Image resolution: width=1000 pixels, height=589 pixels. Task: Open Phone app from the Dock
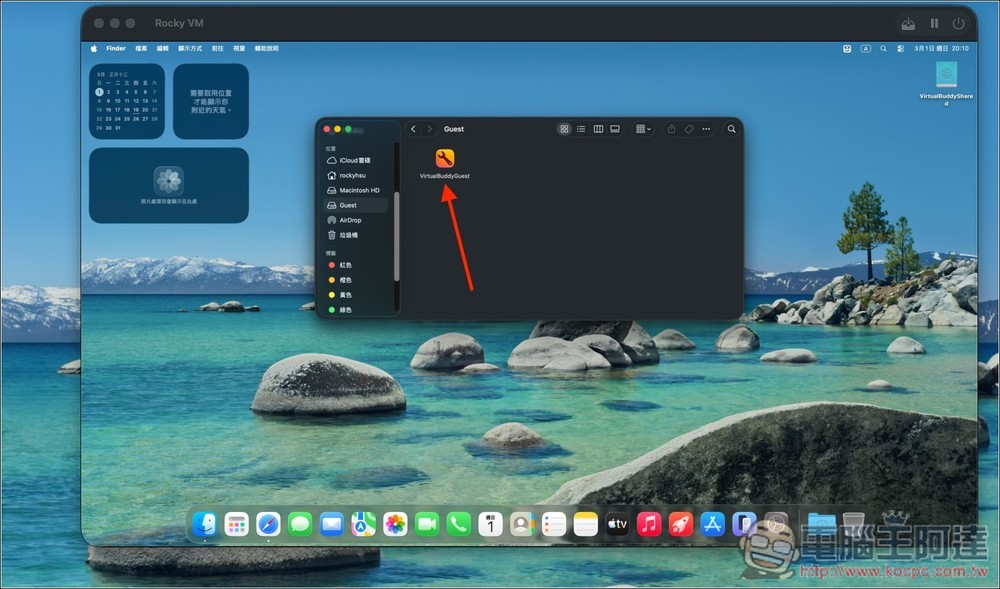coord(459,525)
